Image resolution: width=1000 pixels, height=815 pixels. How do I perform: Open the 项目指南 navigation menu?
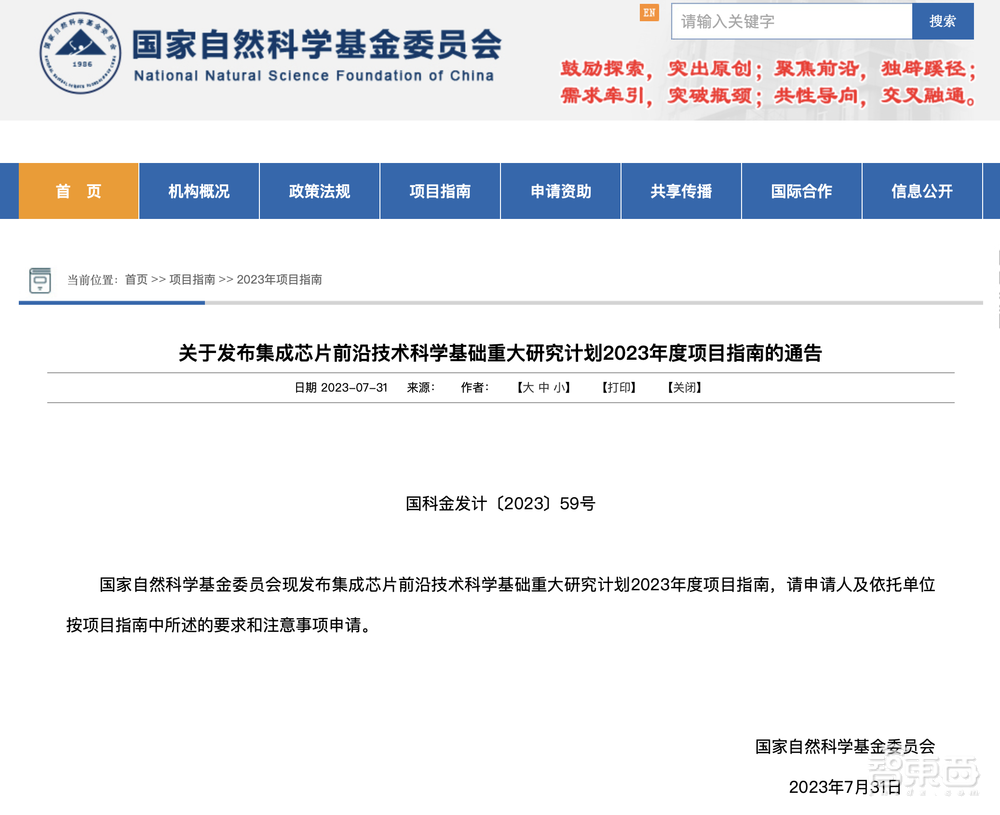click(440, 191)
